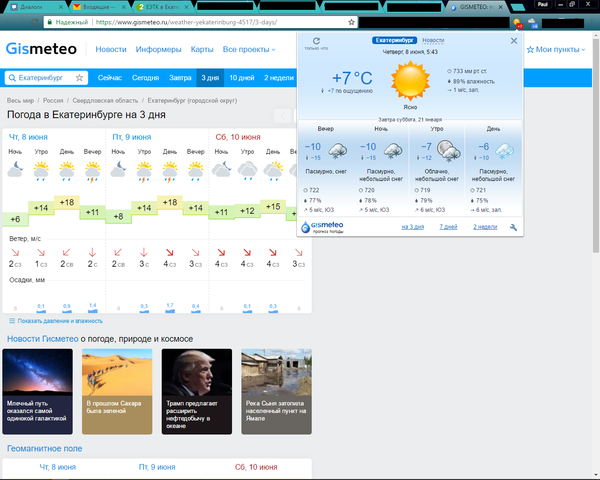
Task: Open geomagnetic Чт, 8 июня column header
Action: (x=57, y=467)
